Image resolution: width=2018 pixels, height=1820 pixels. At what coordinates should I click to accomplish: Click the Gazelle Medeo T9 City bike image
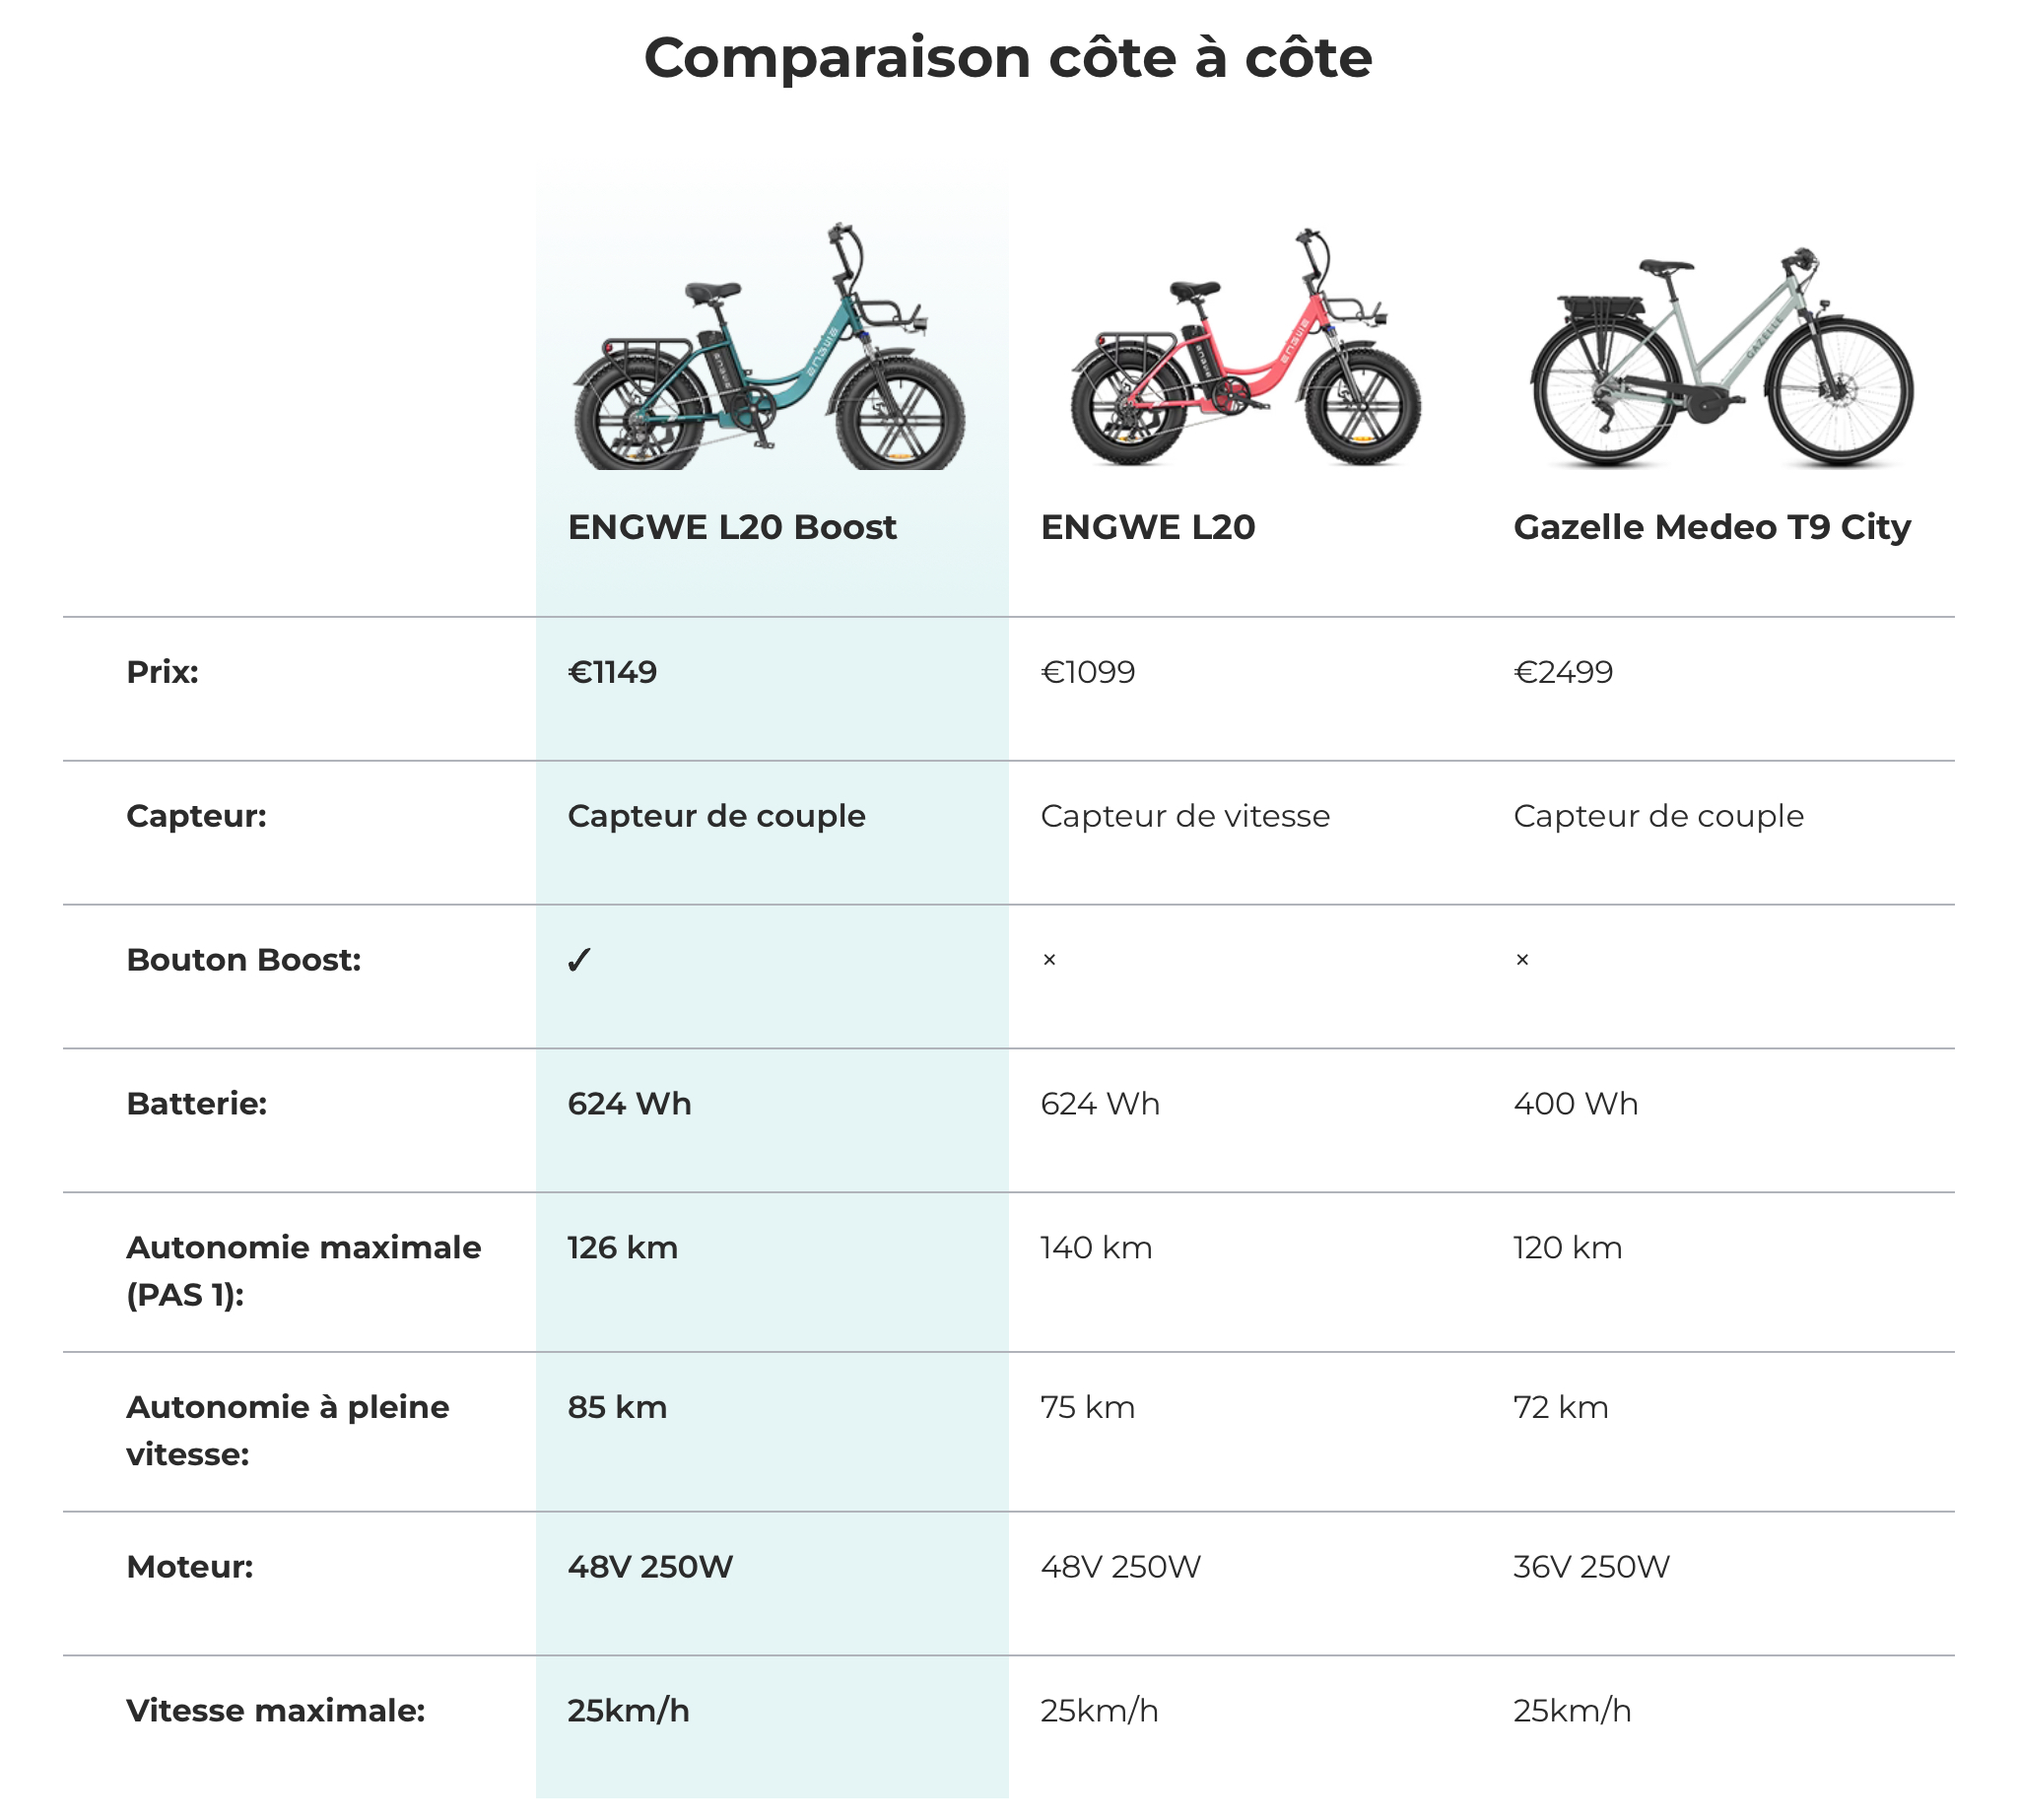(x=1721, y=358)
